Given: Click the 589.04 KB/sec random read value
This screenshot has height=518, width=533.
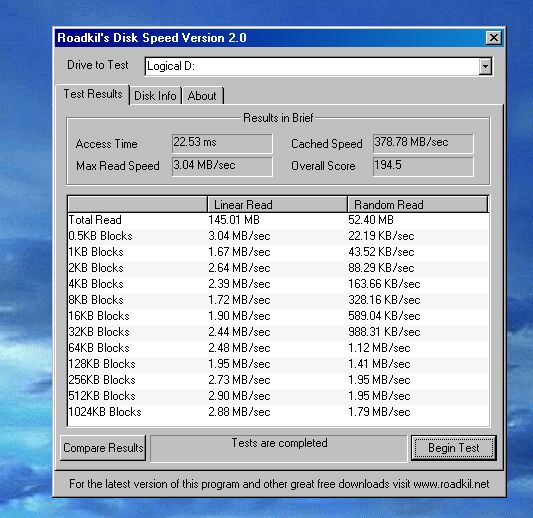Looking at the screenshot, I should [384, 316].
